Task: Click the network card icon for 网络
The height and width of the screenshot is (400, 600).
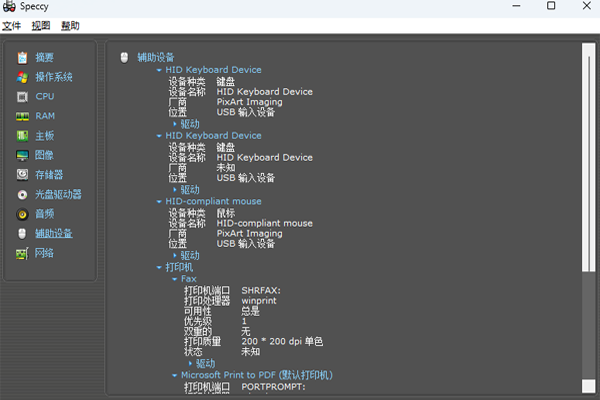Action: coord(22,253)
